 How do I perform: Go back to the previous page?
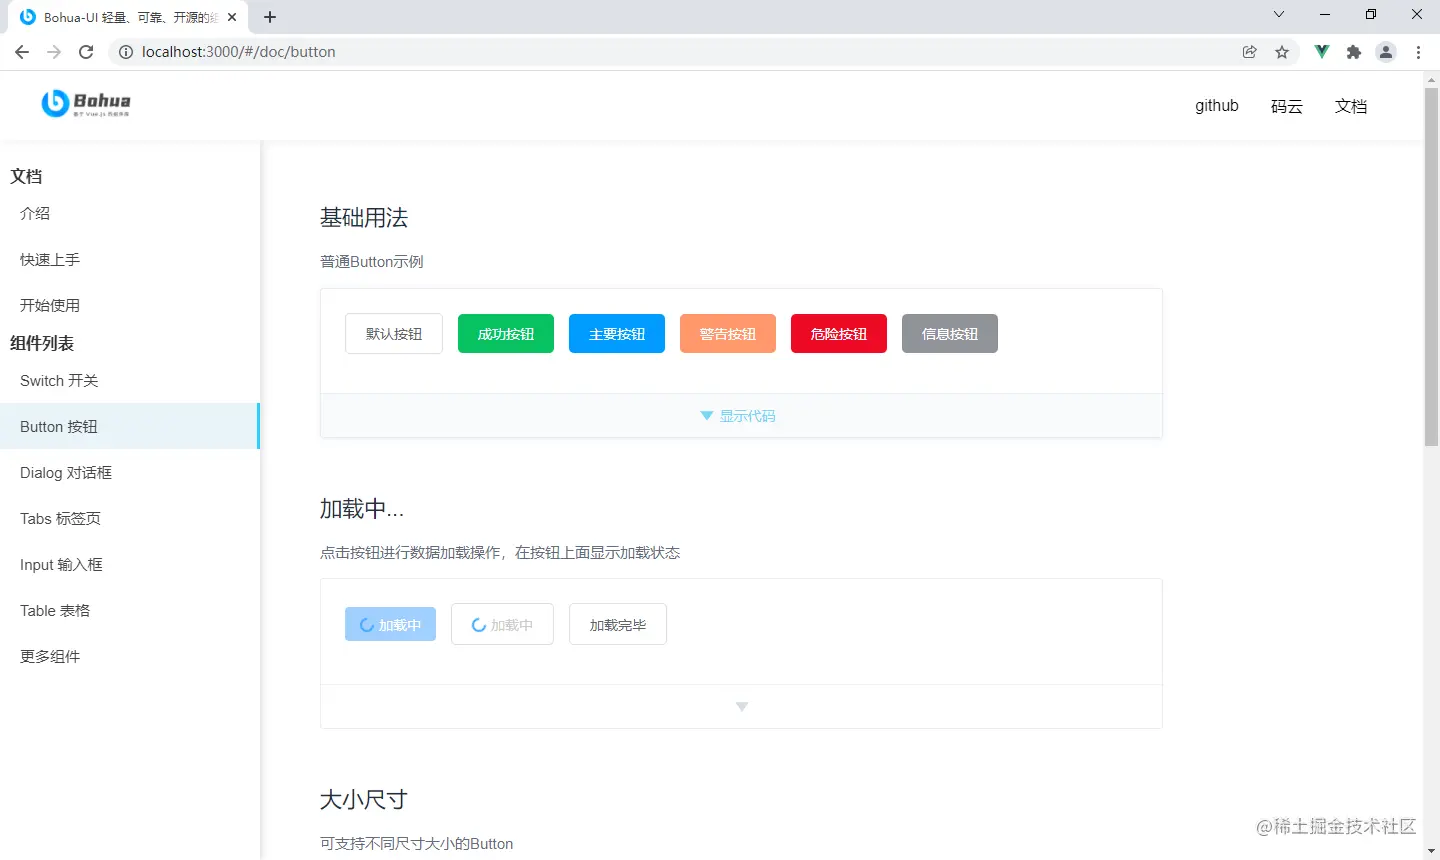tap(22, 52)
